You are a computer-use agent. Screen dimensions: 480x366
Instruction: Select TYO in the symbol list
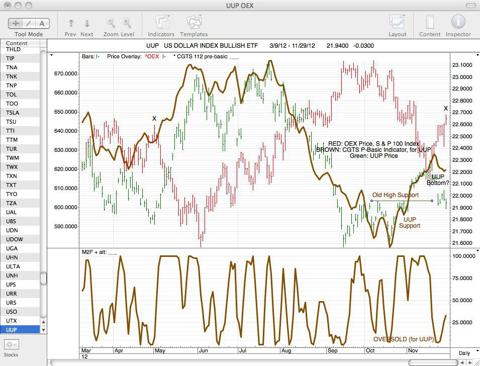click(x=20, y=194)
